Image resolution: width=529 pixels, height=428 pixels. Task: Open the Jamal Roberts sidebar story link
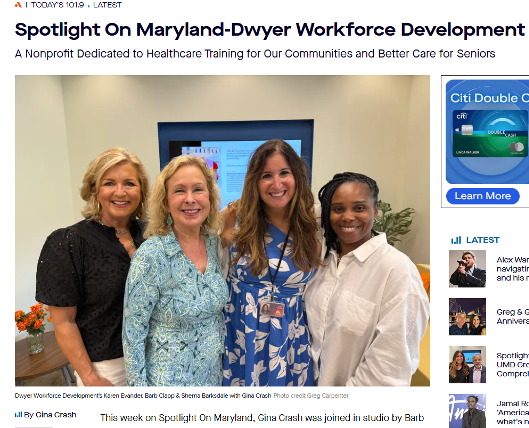tap(512, 412)
